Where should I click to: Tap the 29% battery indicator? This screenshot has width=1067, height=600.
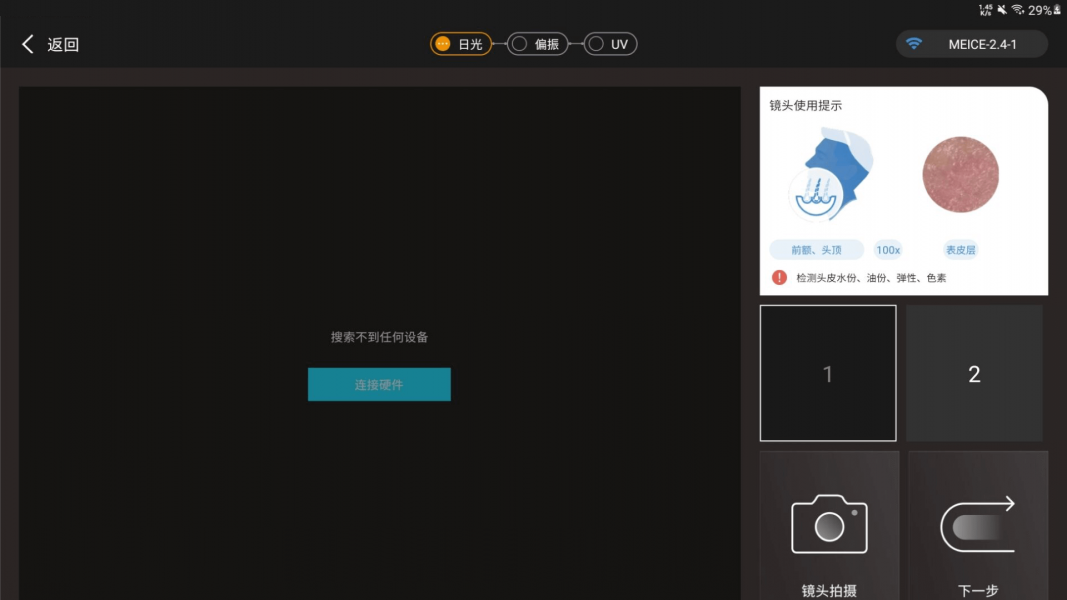tap(1045, 10)
